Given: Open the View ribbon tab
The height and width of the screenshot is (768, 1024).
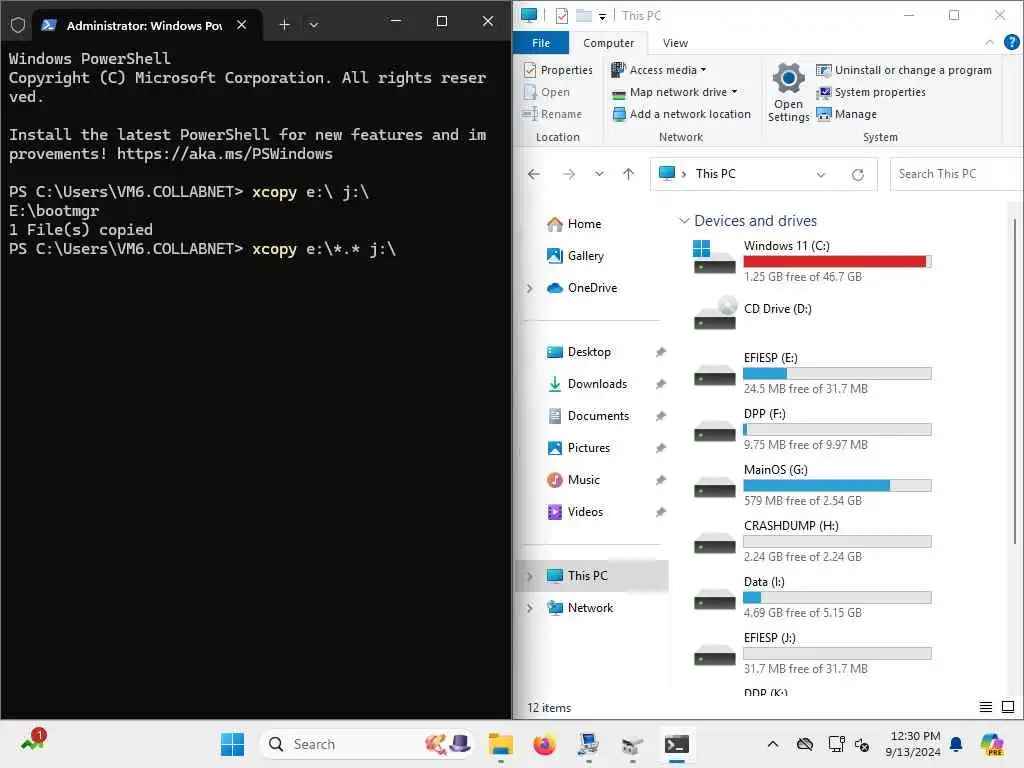Looking at the screenshot, I should click(675, 43).
